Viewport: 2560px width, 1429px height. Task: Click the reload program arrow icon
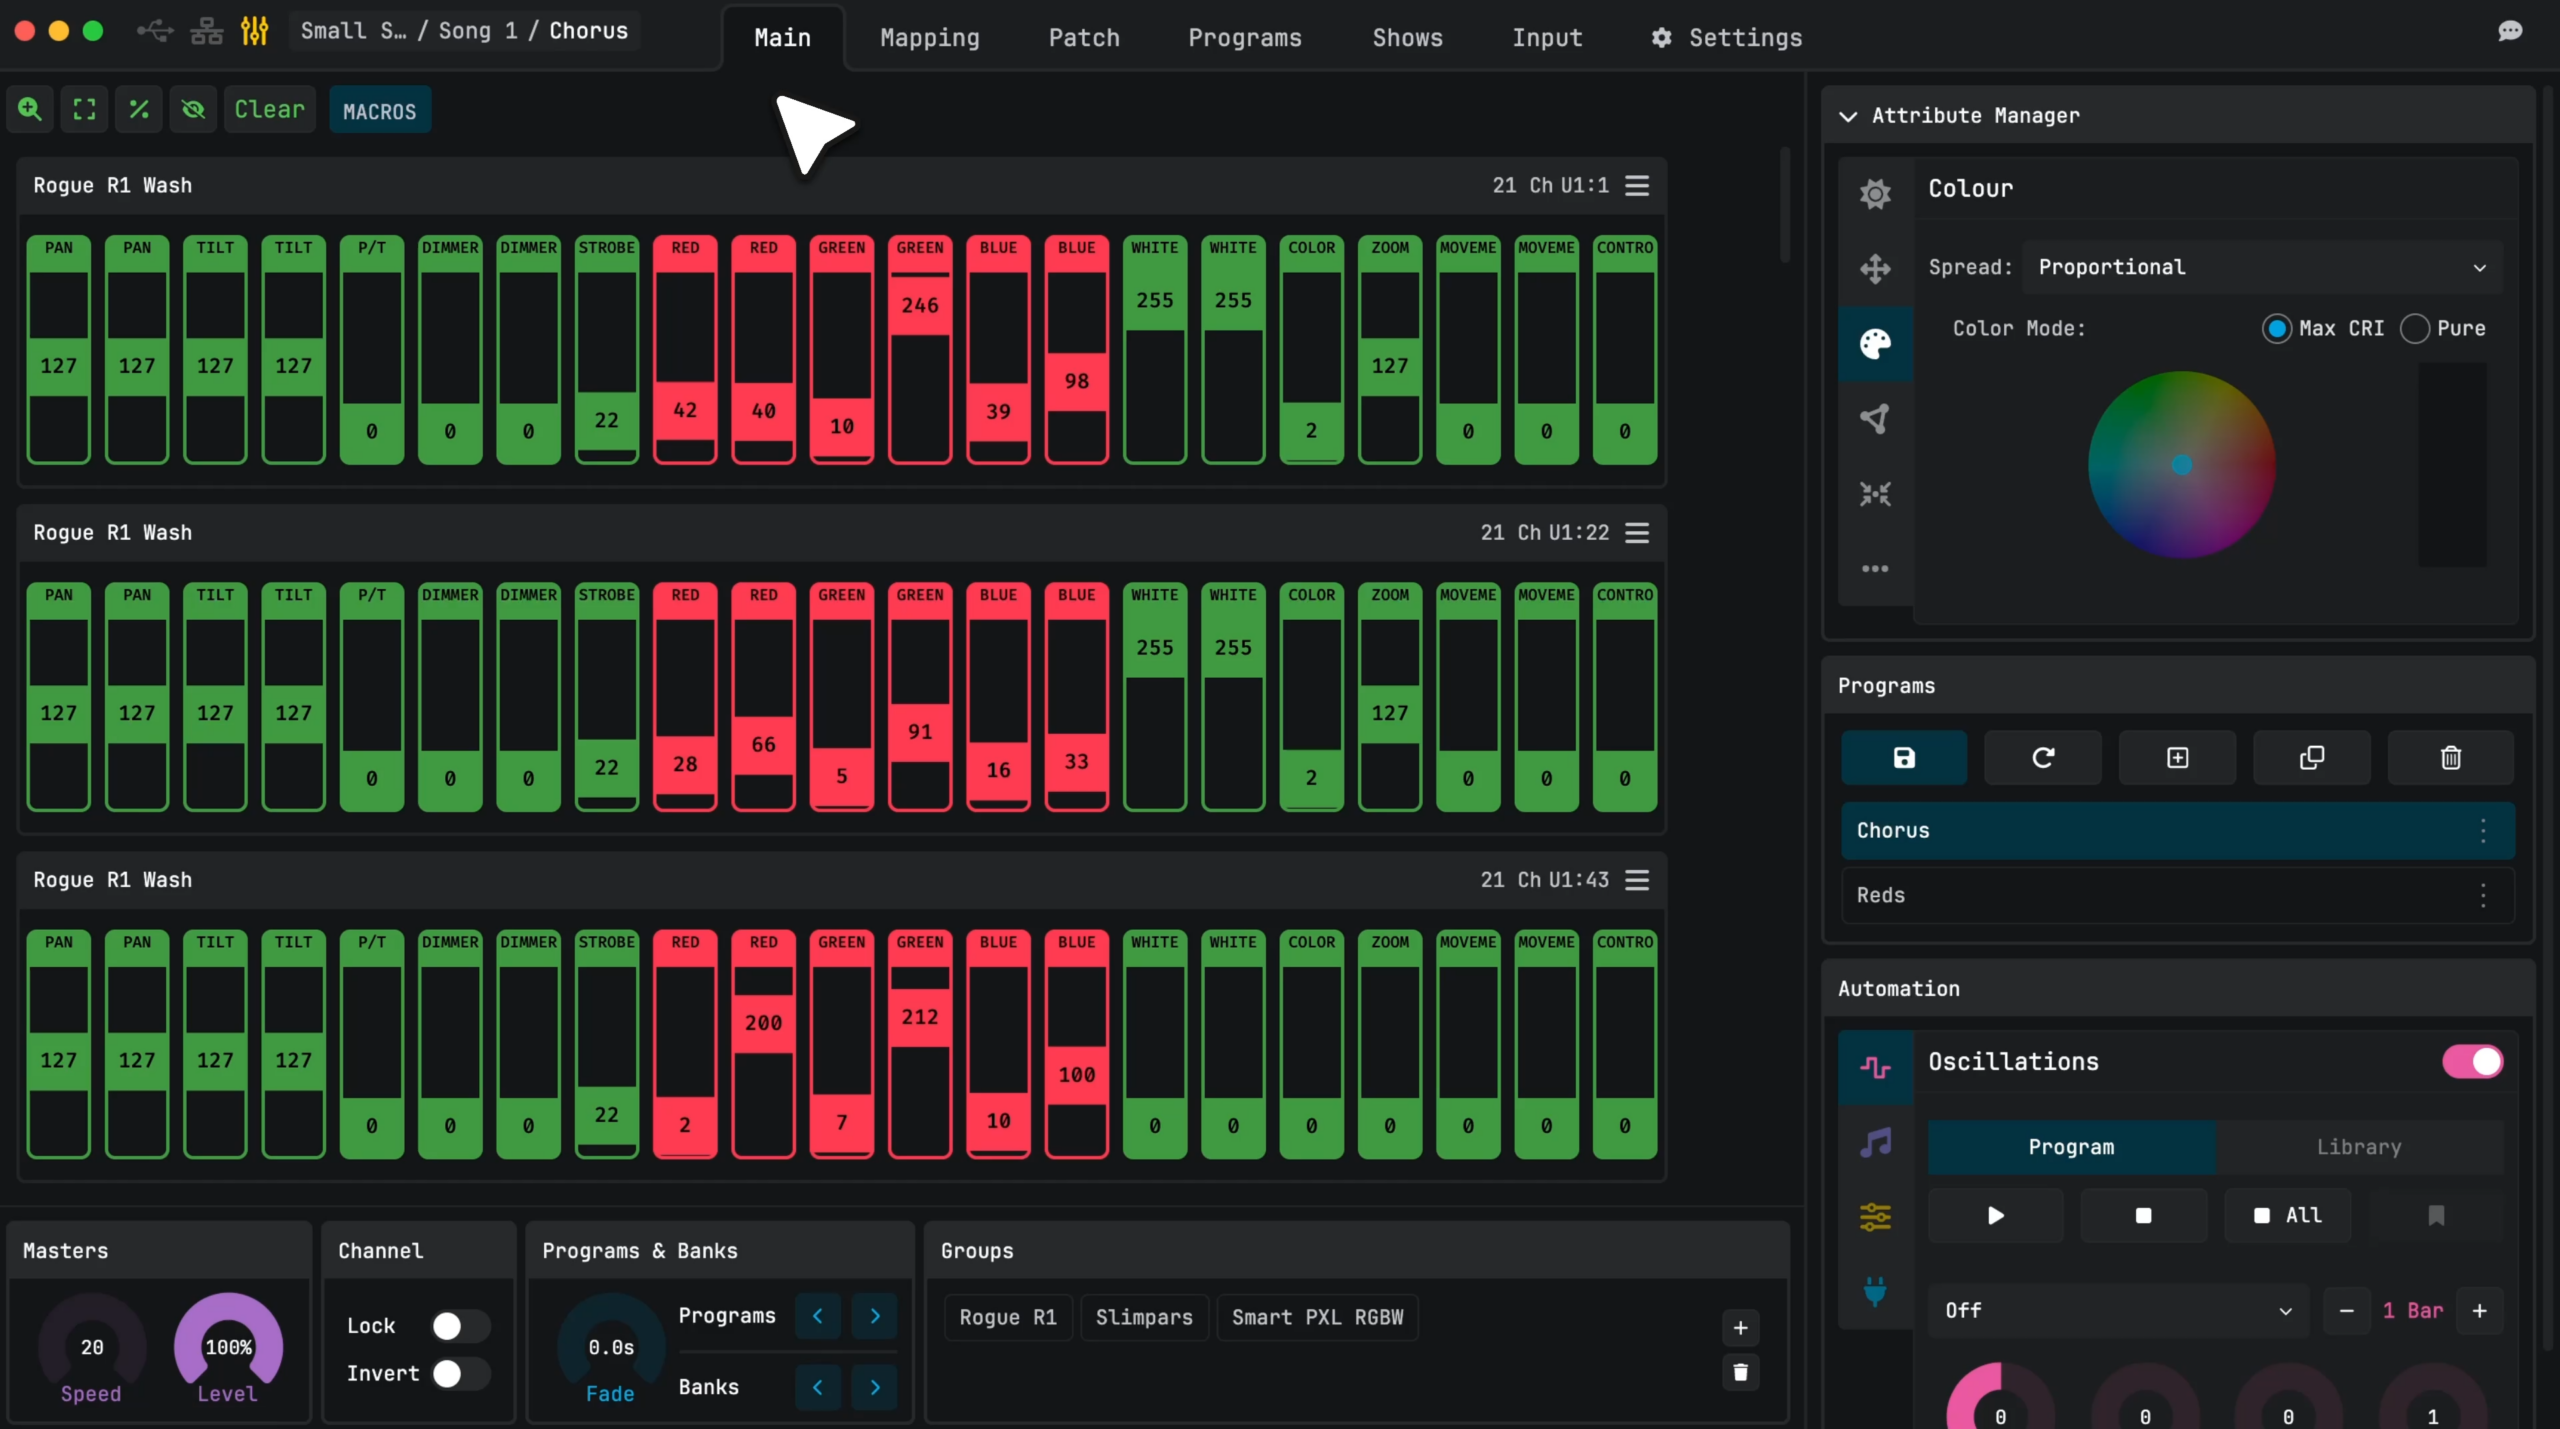pyautogui.click(x=2043, y=758)
